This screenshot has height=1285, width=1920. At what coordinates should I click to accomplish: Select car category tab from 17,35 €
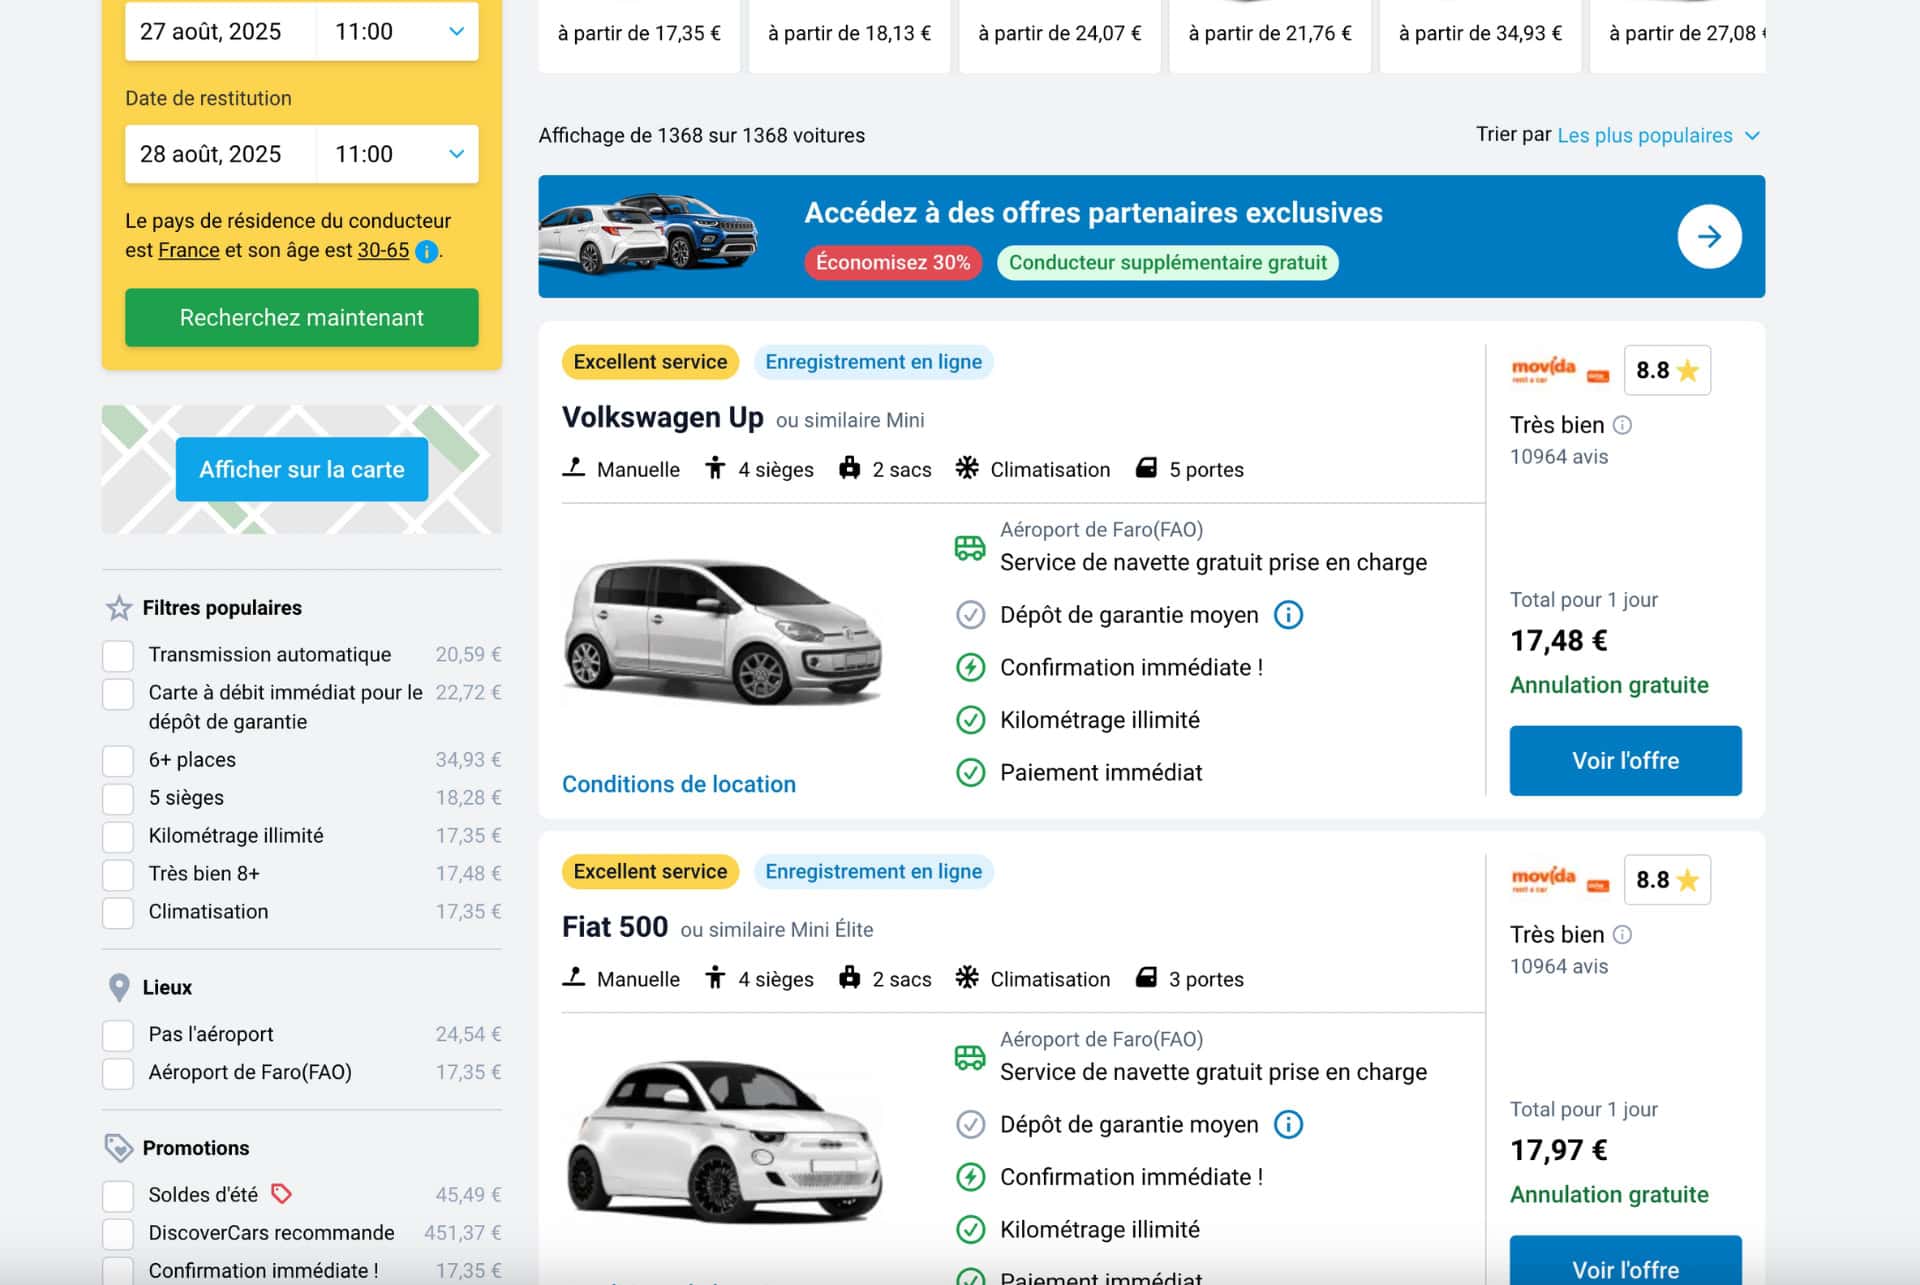639,33
